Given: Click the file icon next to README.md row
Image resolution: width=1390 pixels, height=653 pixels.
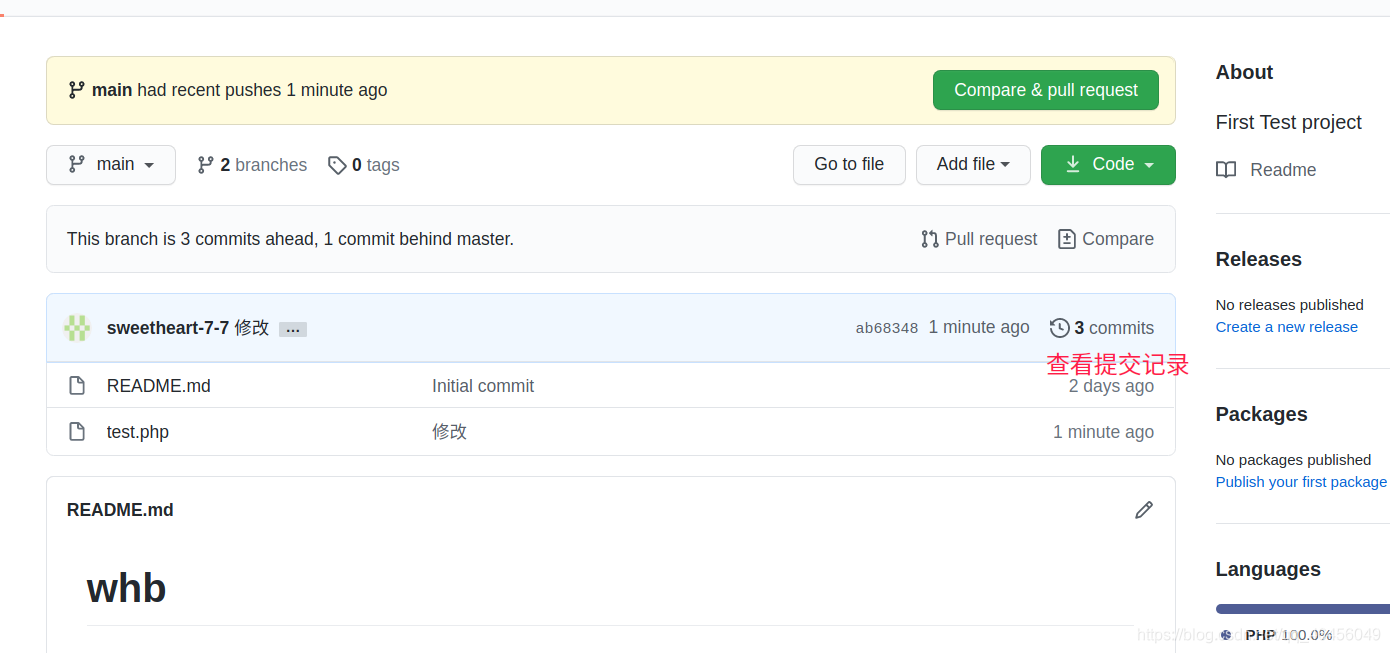Looking at the screenshot, I should (77, 386).
